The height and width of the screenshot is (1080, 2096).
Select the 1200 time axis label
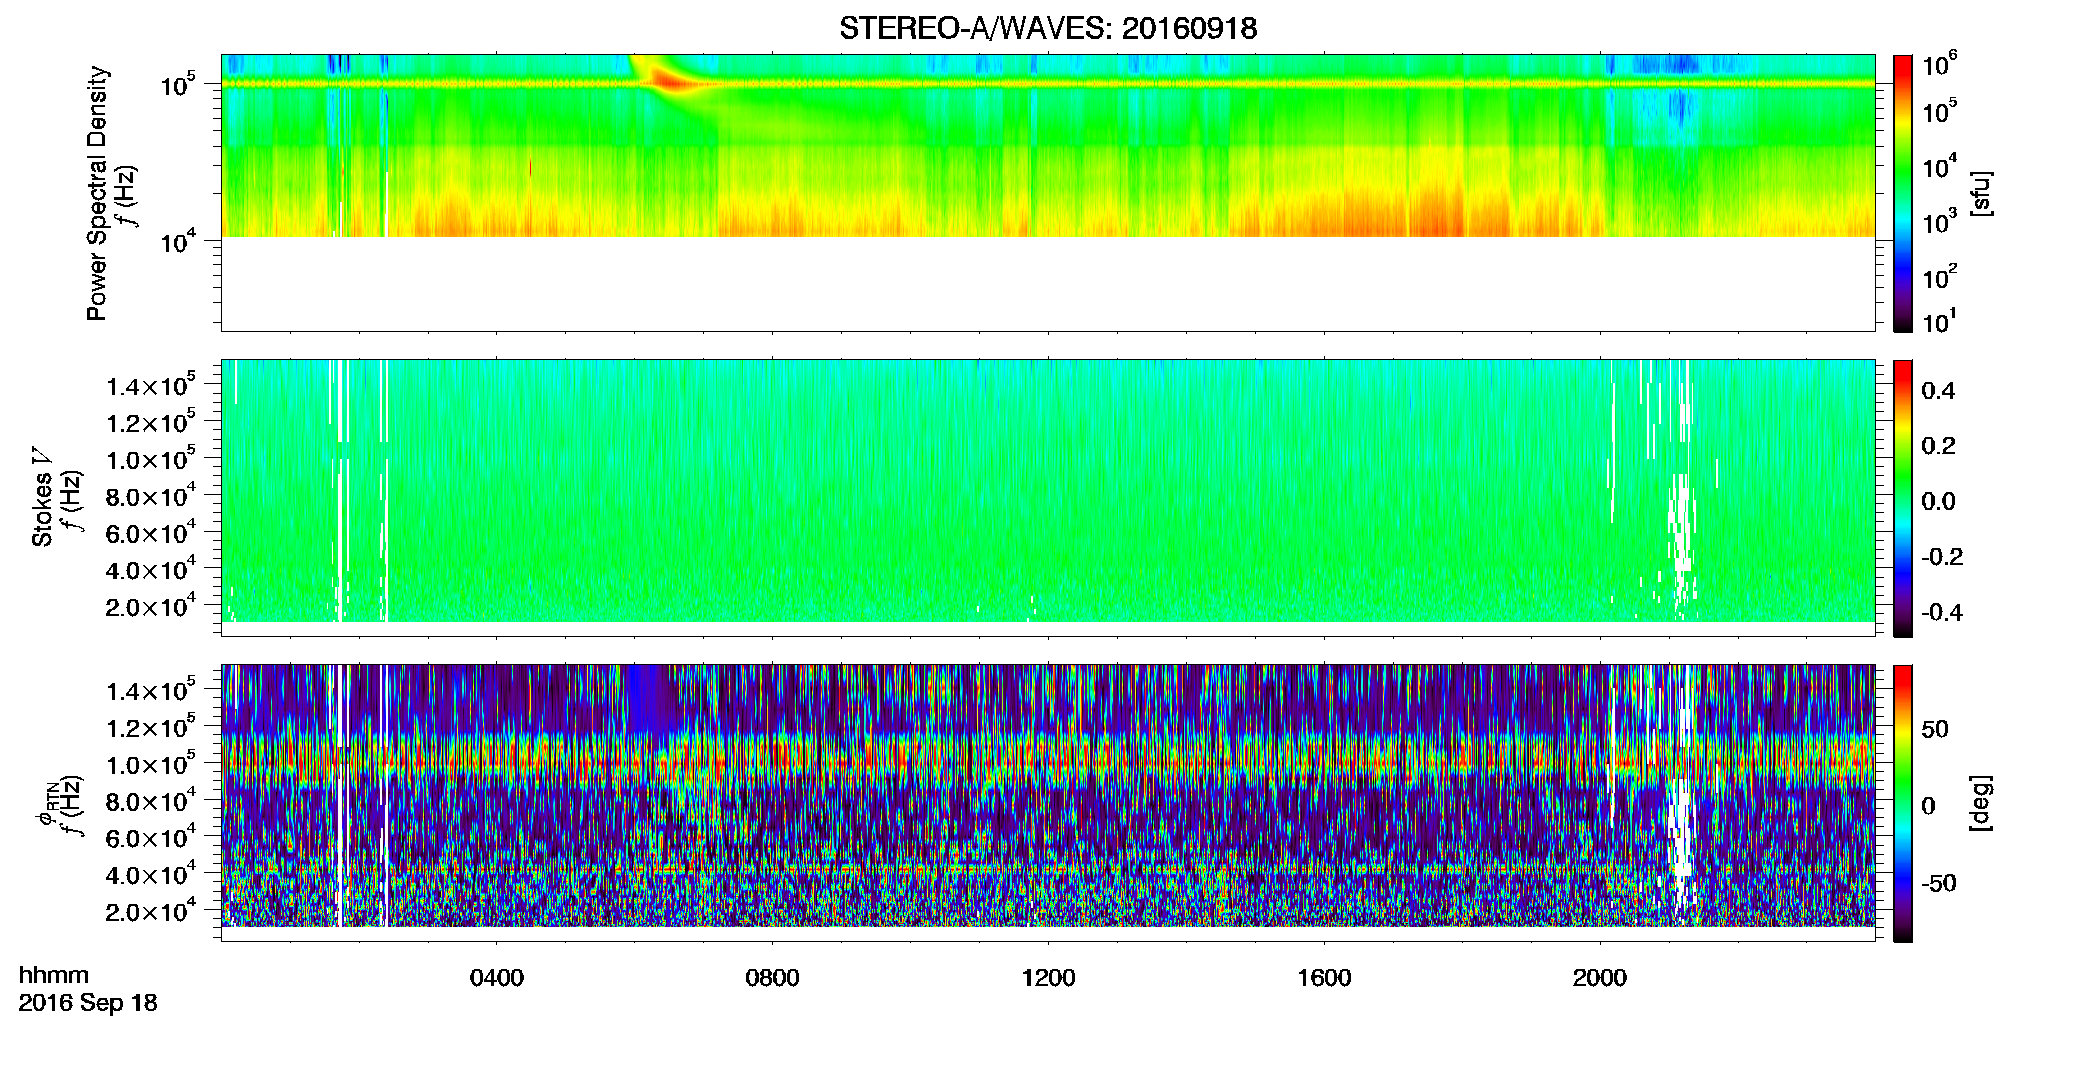coord(1048,978)
